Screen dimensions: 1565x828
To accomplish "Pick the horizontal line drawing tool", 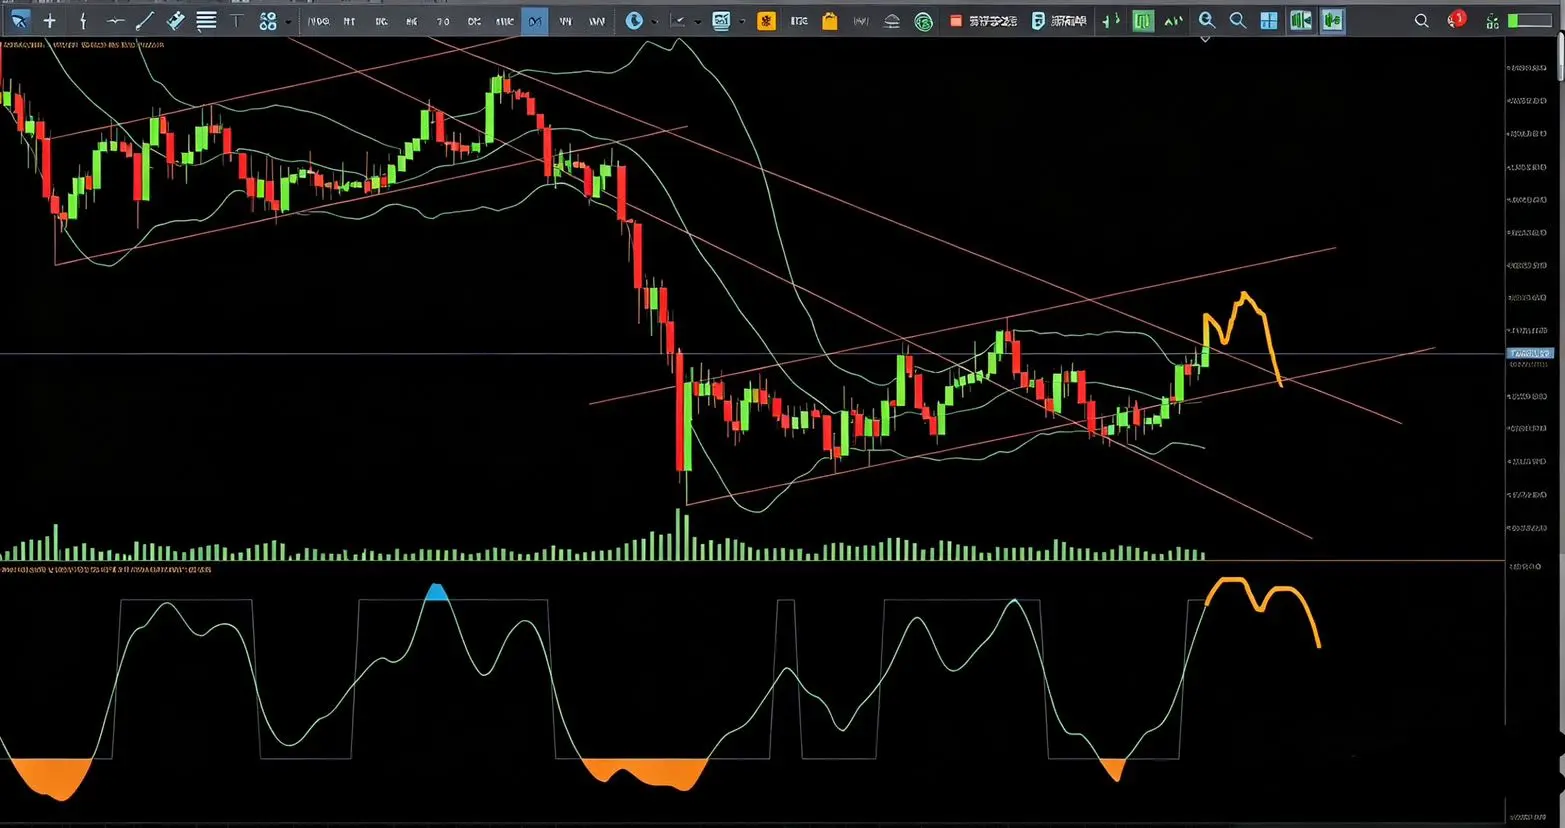I will coord(115,20).
